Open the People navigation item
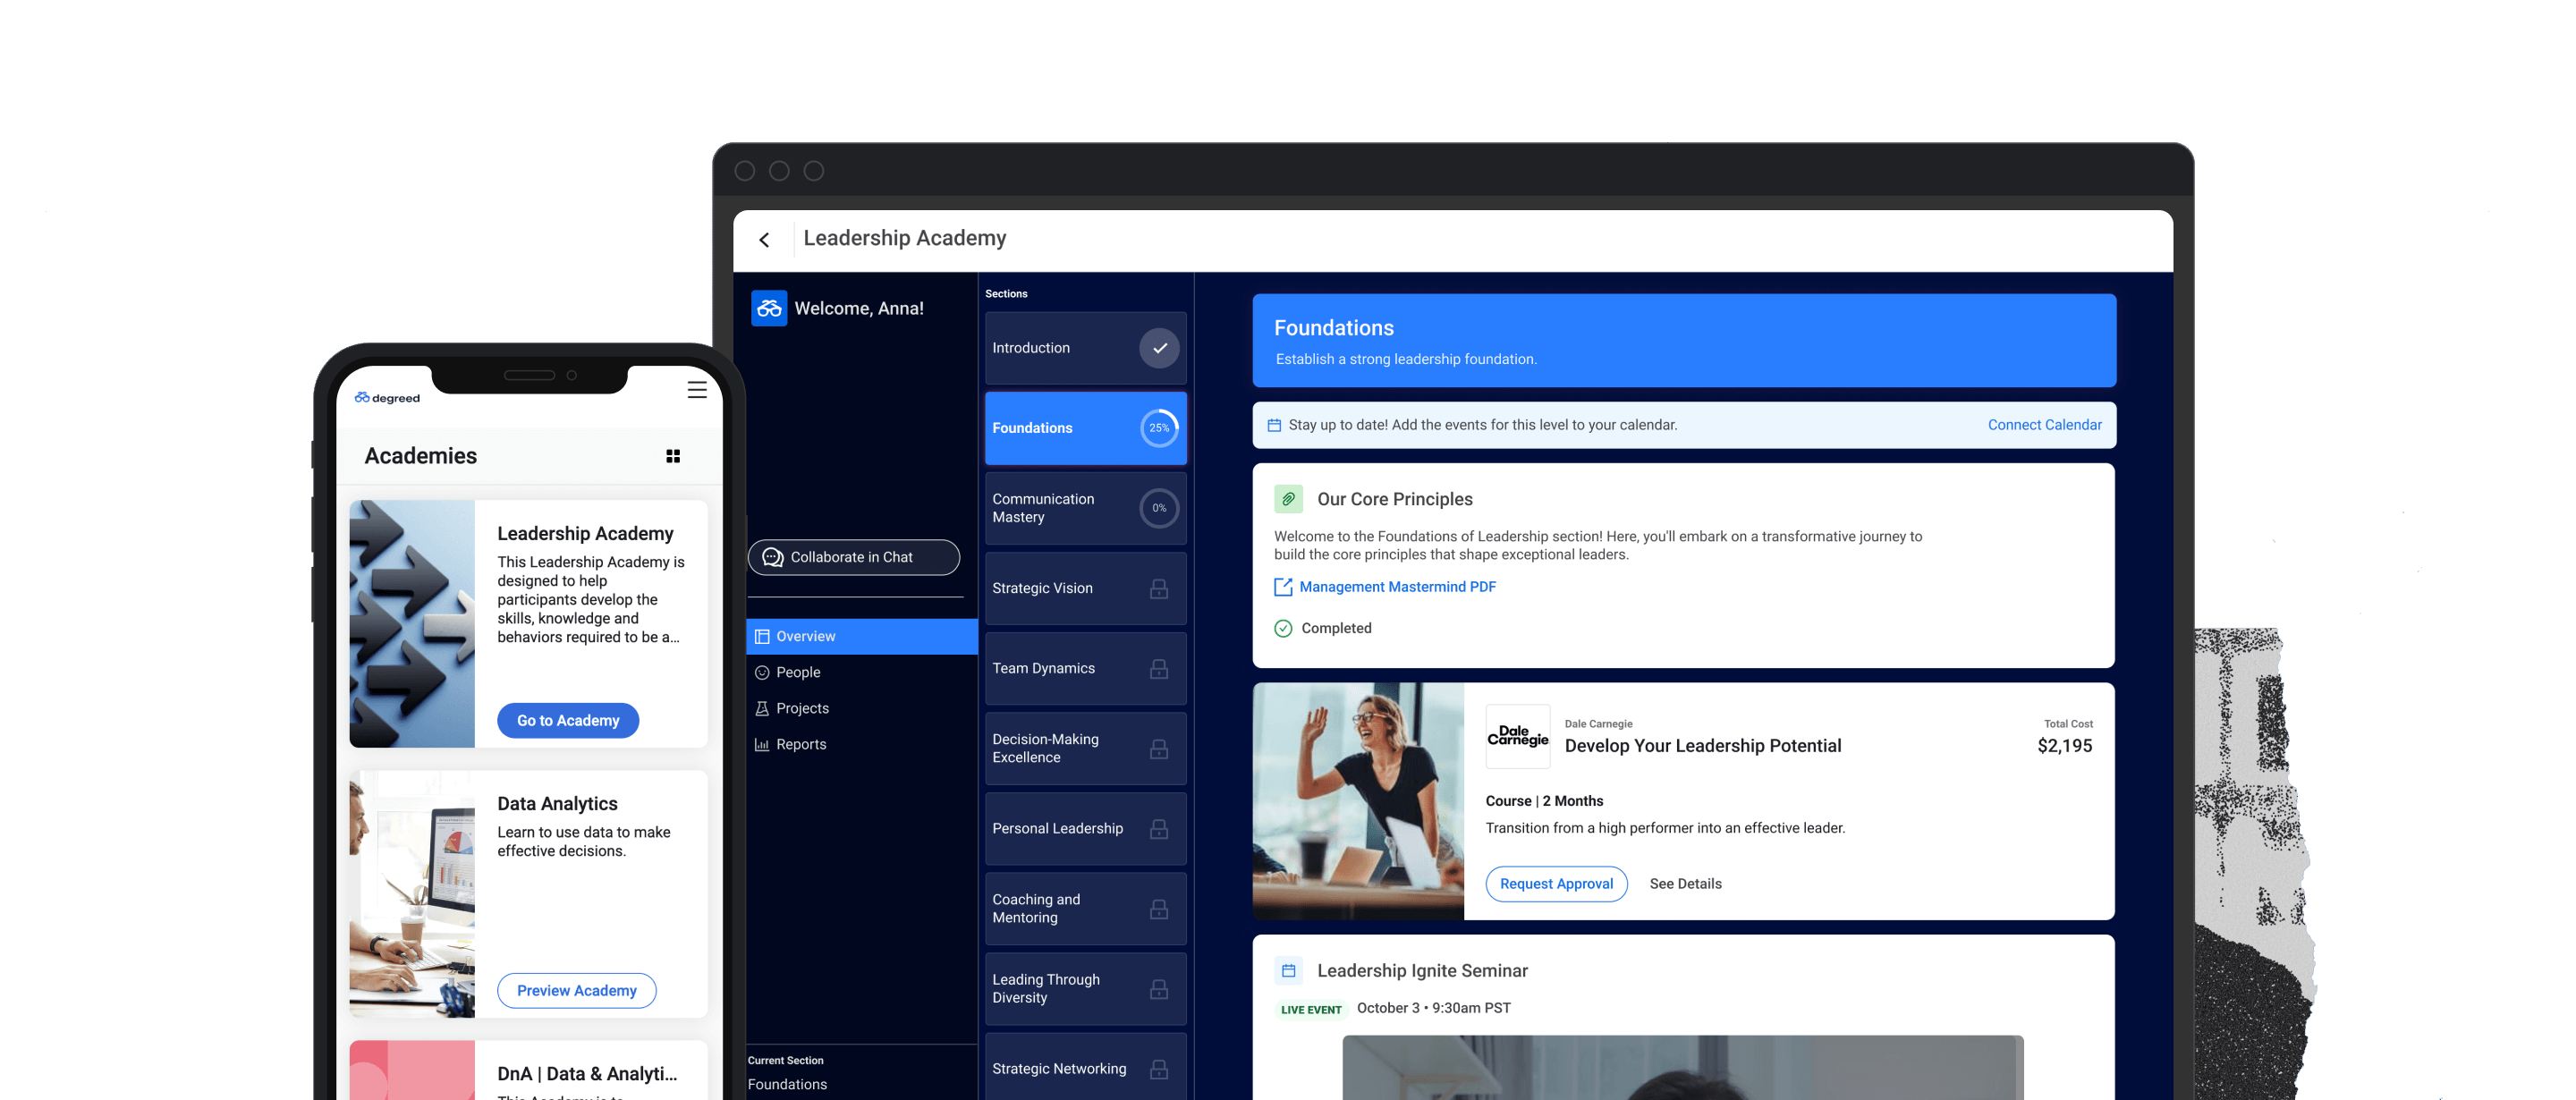The height and width of the screenshot is (1100, 2576). coord(797,673)
